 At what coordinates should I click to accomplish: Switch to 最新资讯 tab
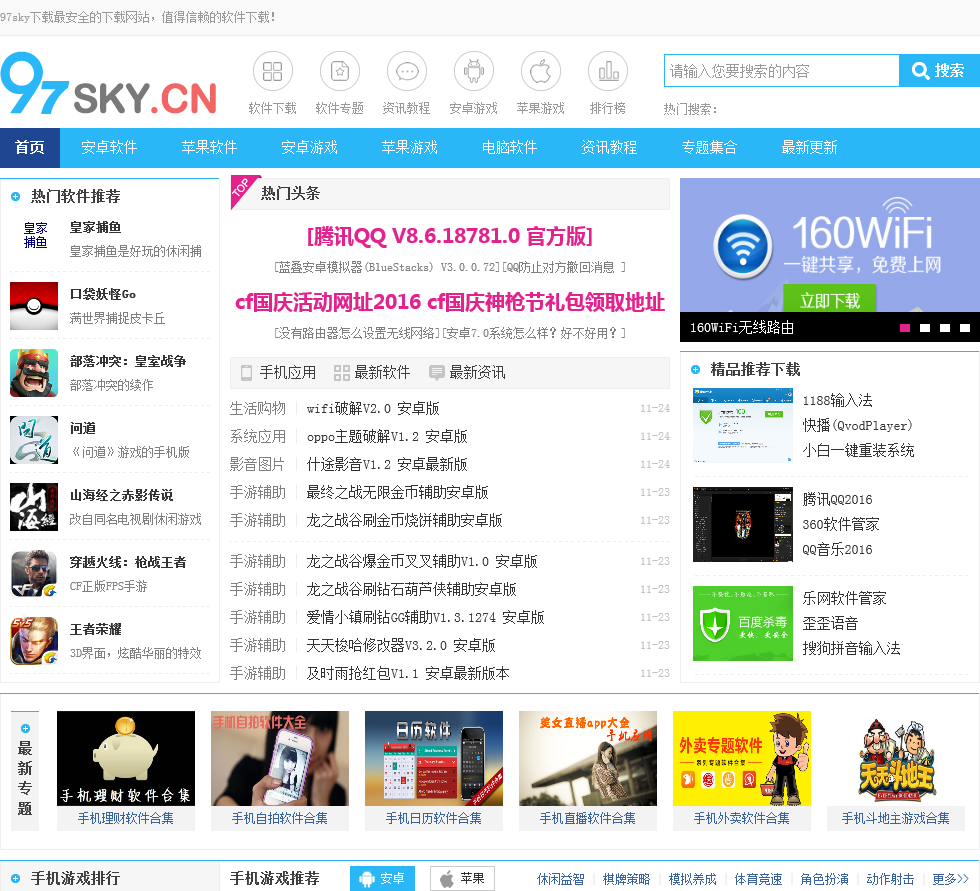468,373
